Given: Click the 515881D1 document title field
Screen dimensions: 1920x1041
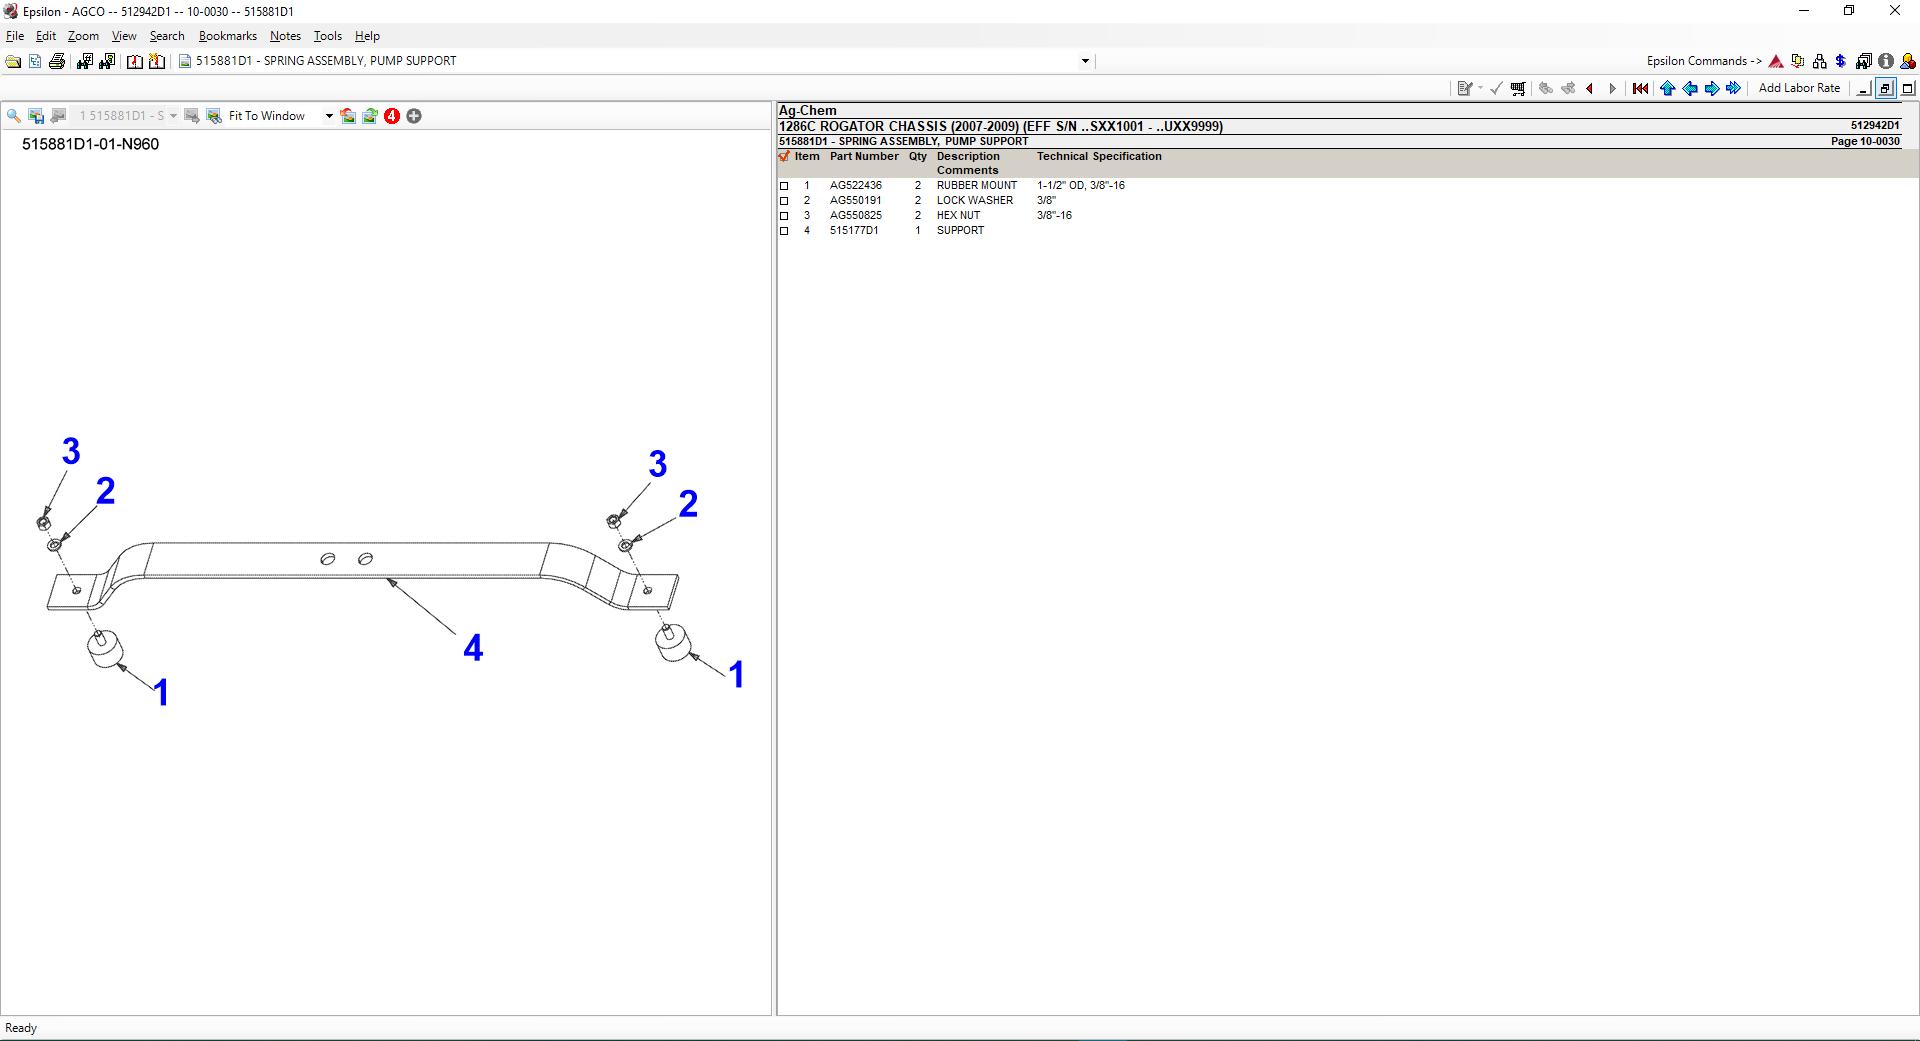Looking at the screenshot, I should tap(636, 61).
